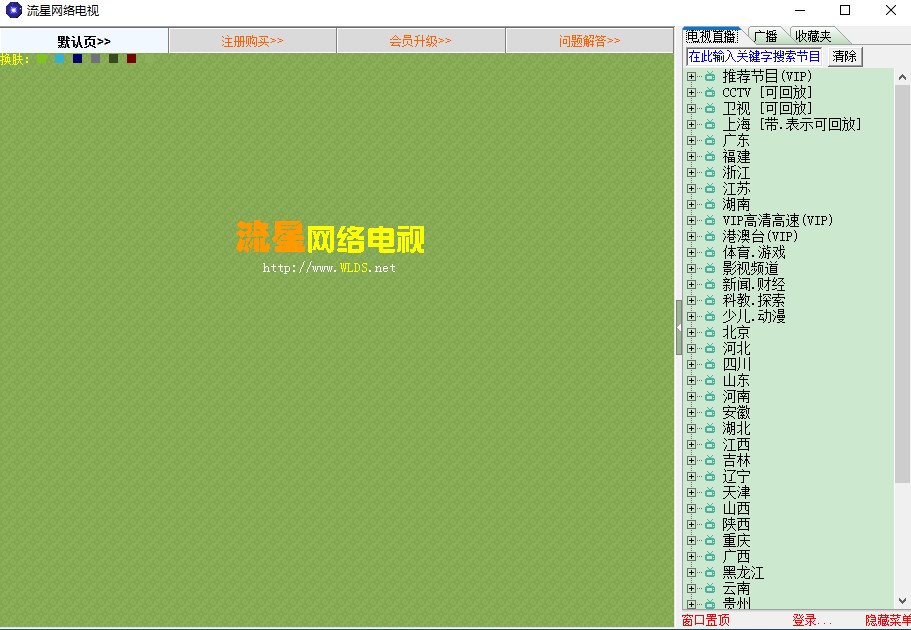Click the 清除 button next to search
911x630 pixels.
pyautogui.click(x=844, y=57)
